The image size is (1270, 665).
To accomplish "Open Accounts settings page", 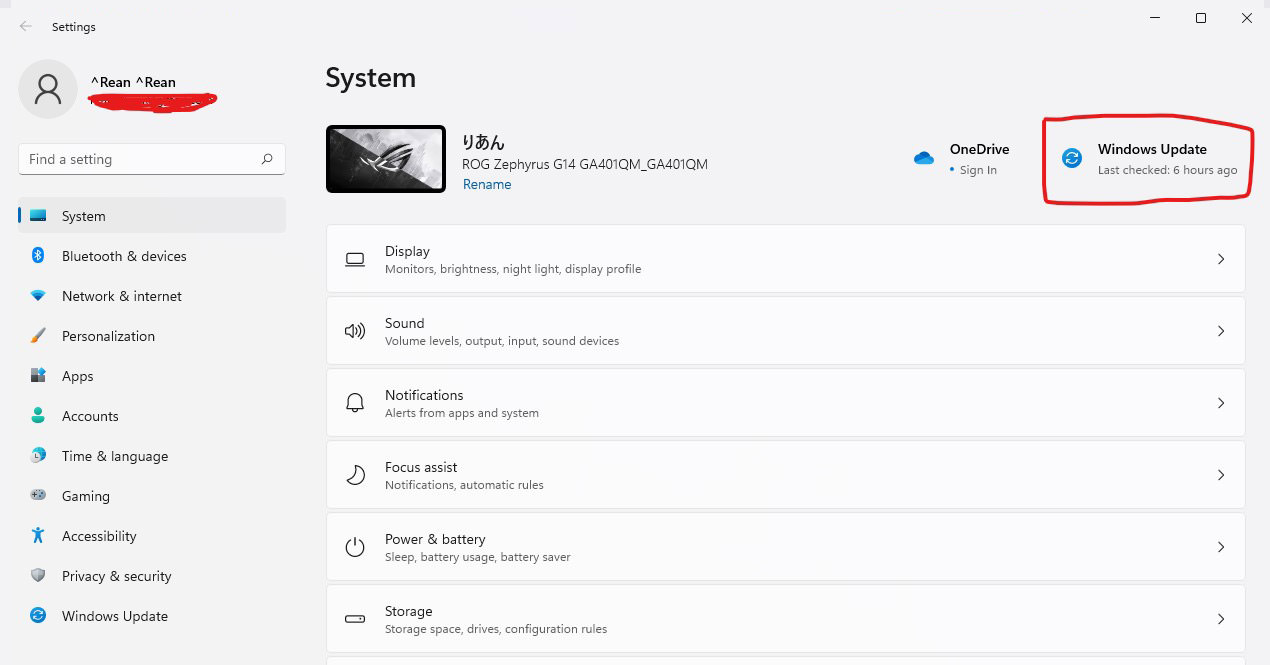I will [152, 416].
